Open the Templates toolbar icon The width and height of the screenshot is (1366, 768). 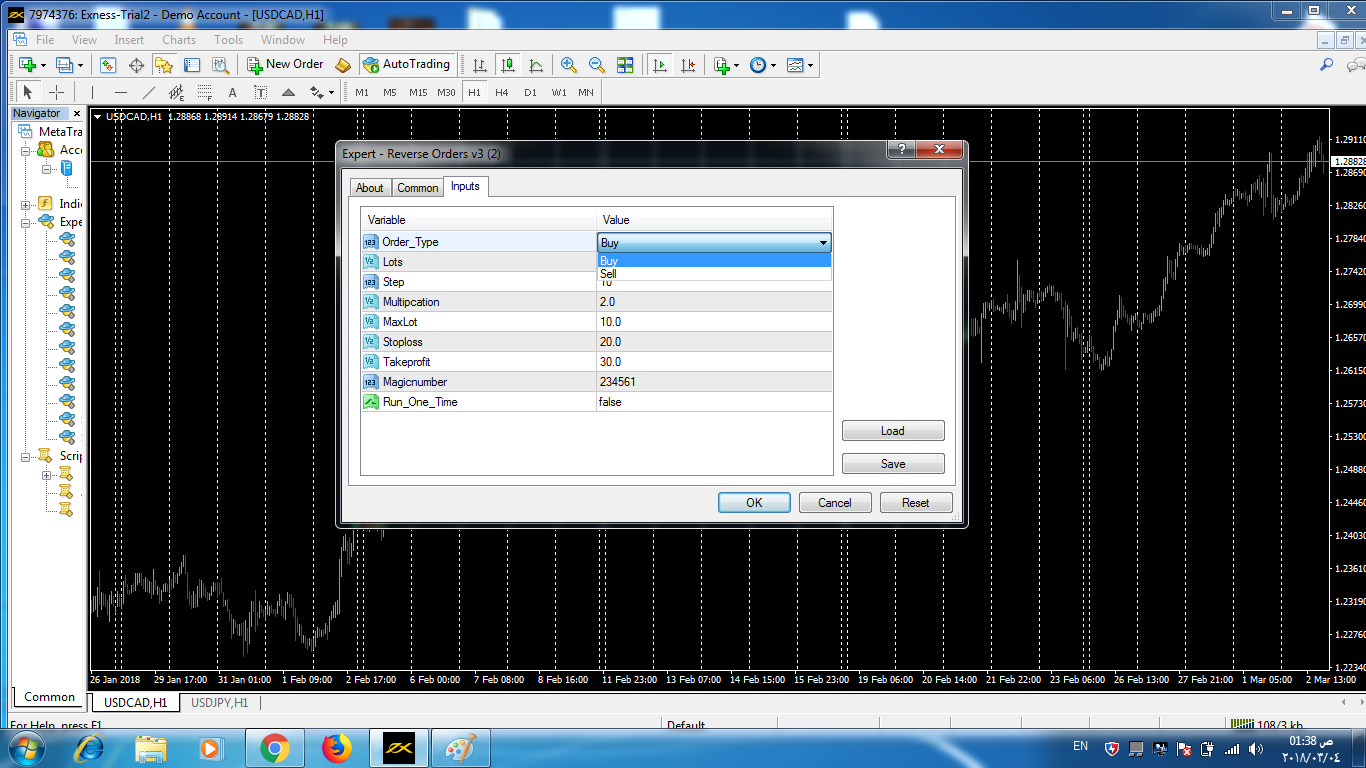pos(795,65)
